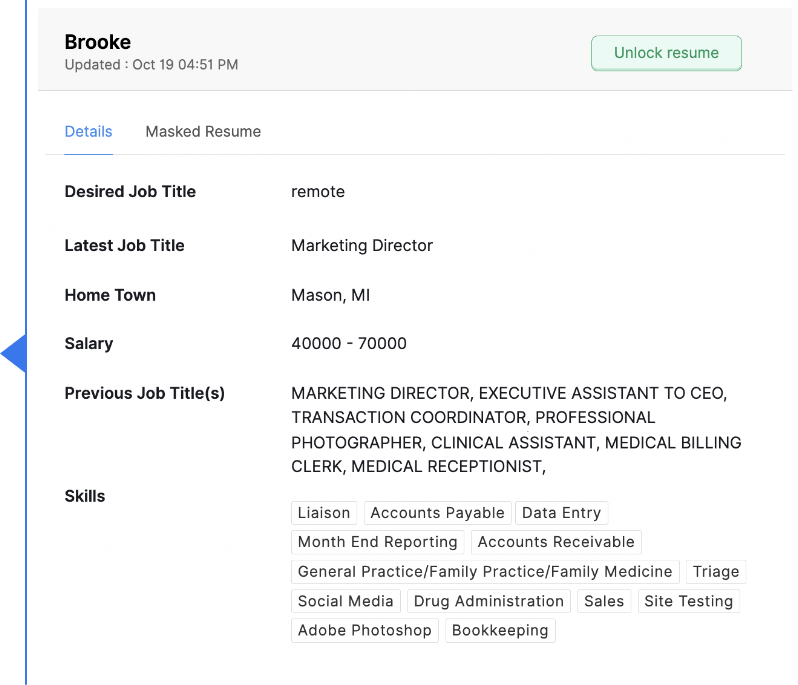Click the blue collapse arrow on left edge
Image resolution: width=798 pixels, height=685 pixels.
pos(14,353)
